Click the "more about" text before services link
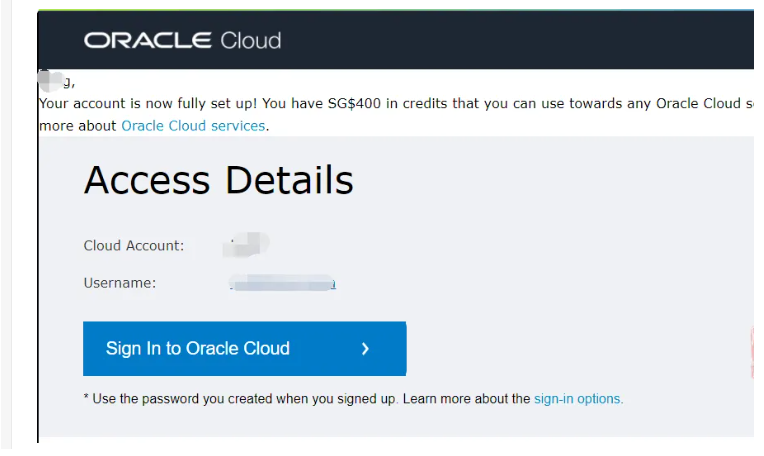Image resolution: width=764 pixels, height=456 pixels. click(77, 126)
